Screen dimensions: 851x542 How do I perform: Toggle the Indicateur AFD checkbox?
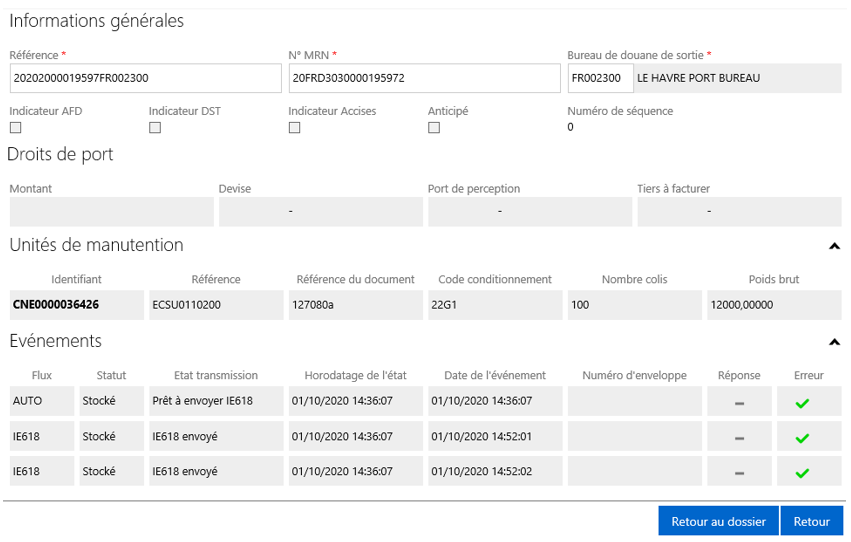tap(16, 127)
